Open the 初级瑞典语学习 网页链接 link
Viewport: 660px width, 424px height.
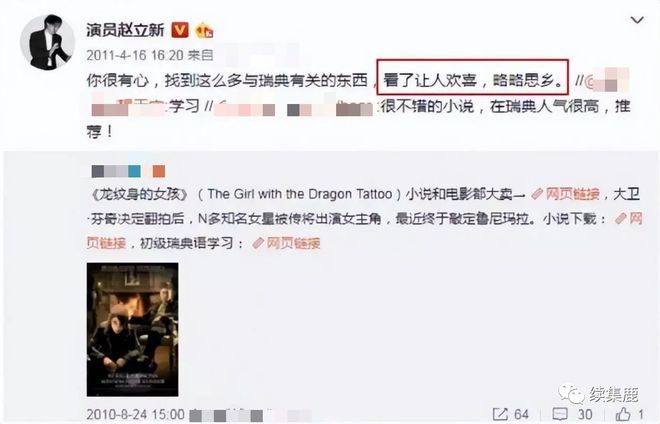pos(287,243)
